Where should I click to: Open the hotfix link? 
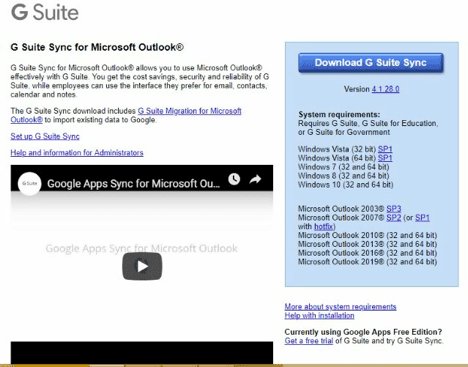(x=324, y=226)
